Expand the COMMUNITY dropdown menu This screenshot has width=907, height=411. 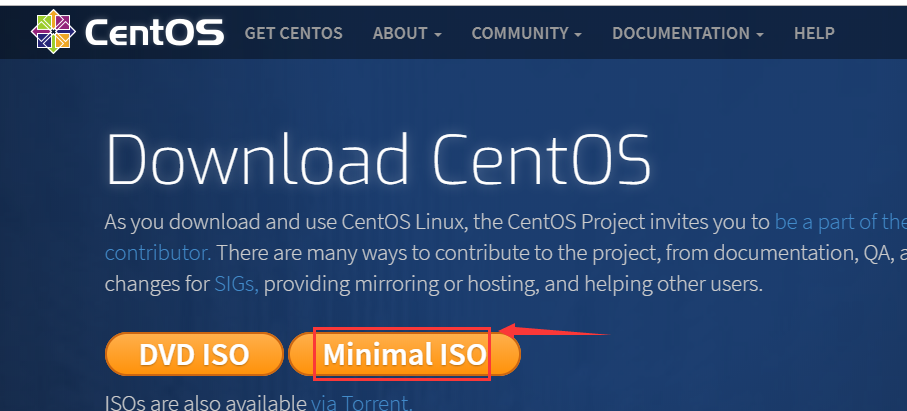[x=526, y=34]
